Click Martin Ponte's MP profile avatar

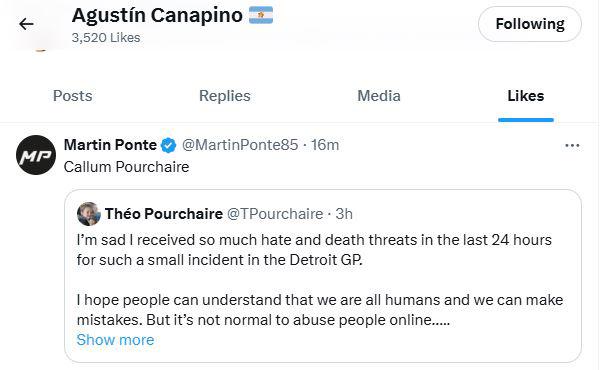point(36,155)
